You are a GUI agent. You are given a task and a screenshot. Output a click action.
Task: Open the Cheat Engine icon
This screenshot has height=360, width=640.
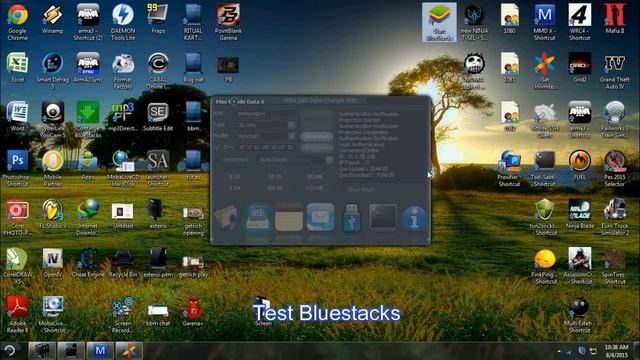(x=88, y=262)
